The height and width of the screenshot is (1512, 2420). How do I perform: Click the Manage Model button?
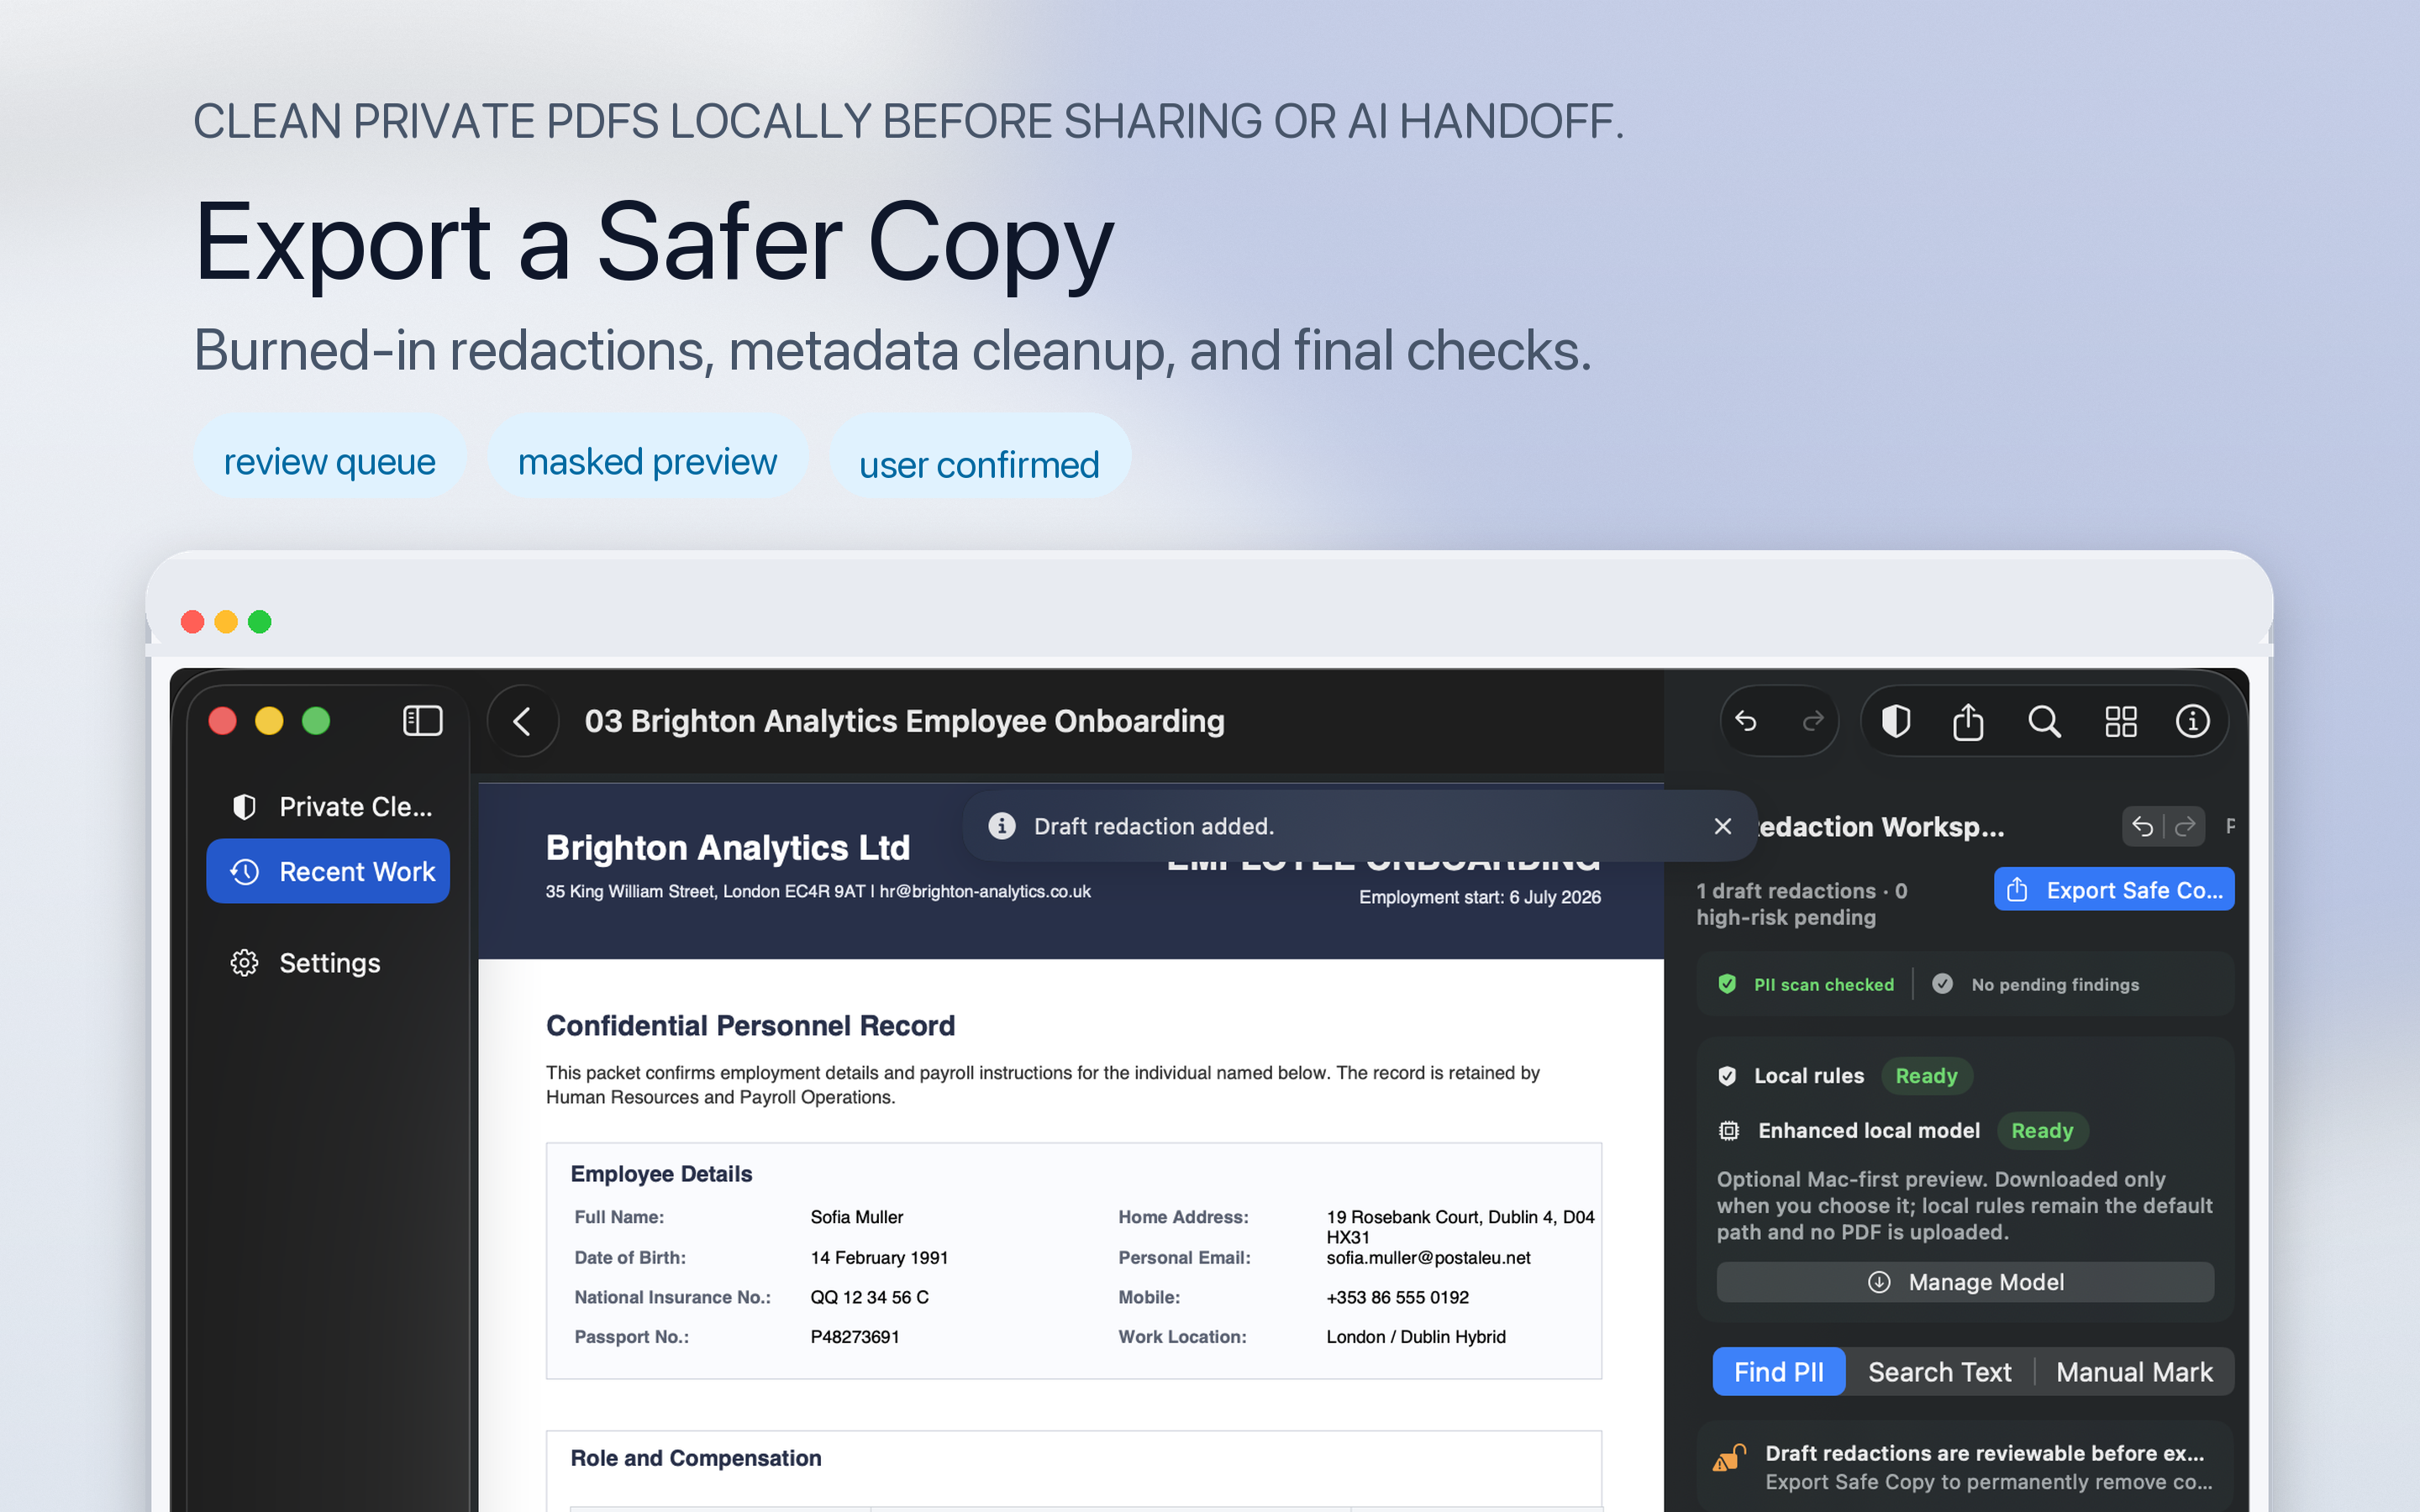point(1965,1282)
